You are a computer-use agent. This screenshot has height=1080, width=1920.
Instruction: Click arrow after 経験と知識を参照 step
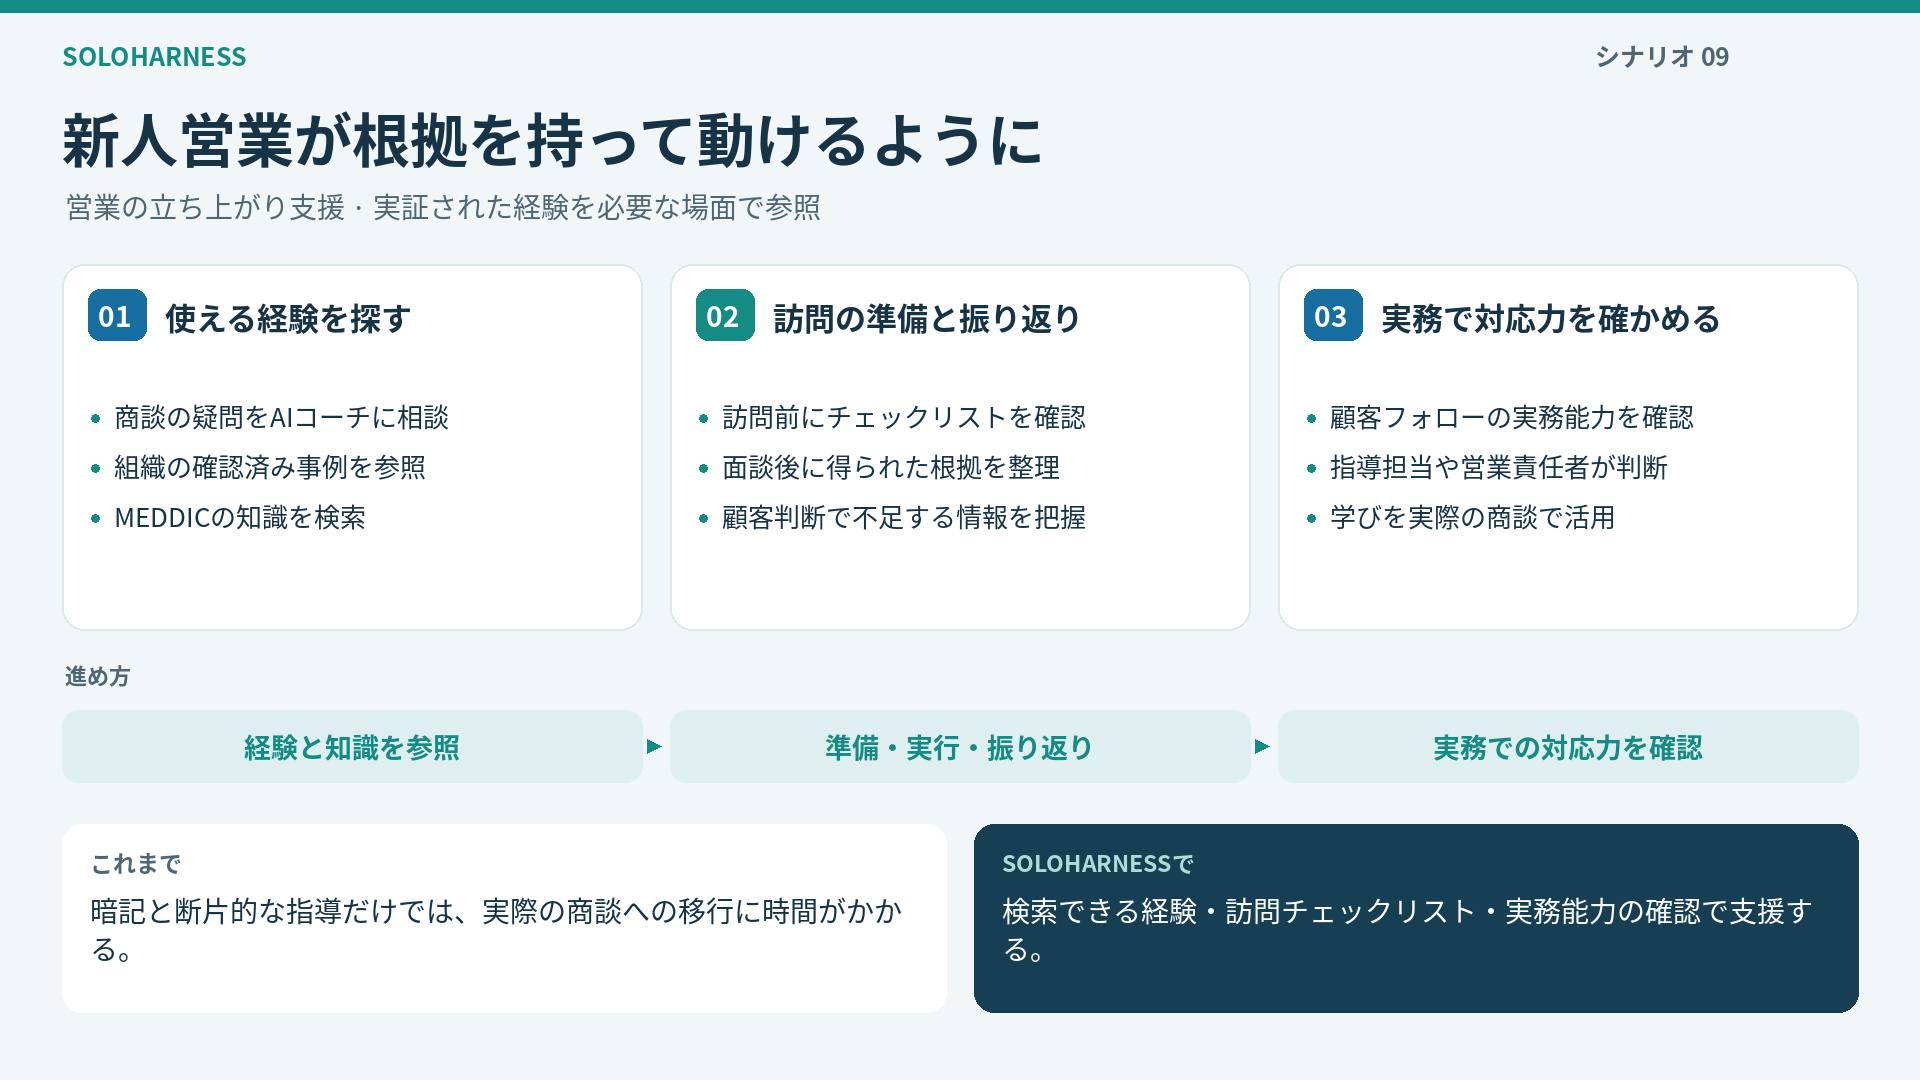654,747
